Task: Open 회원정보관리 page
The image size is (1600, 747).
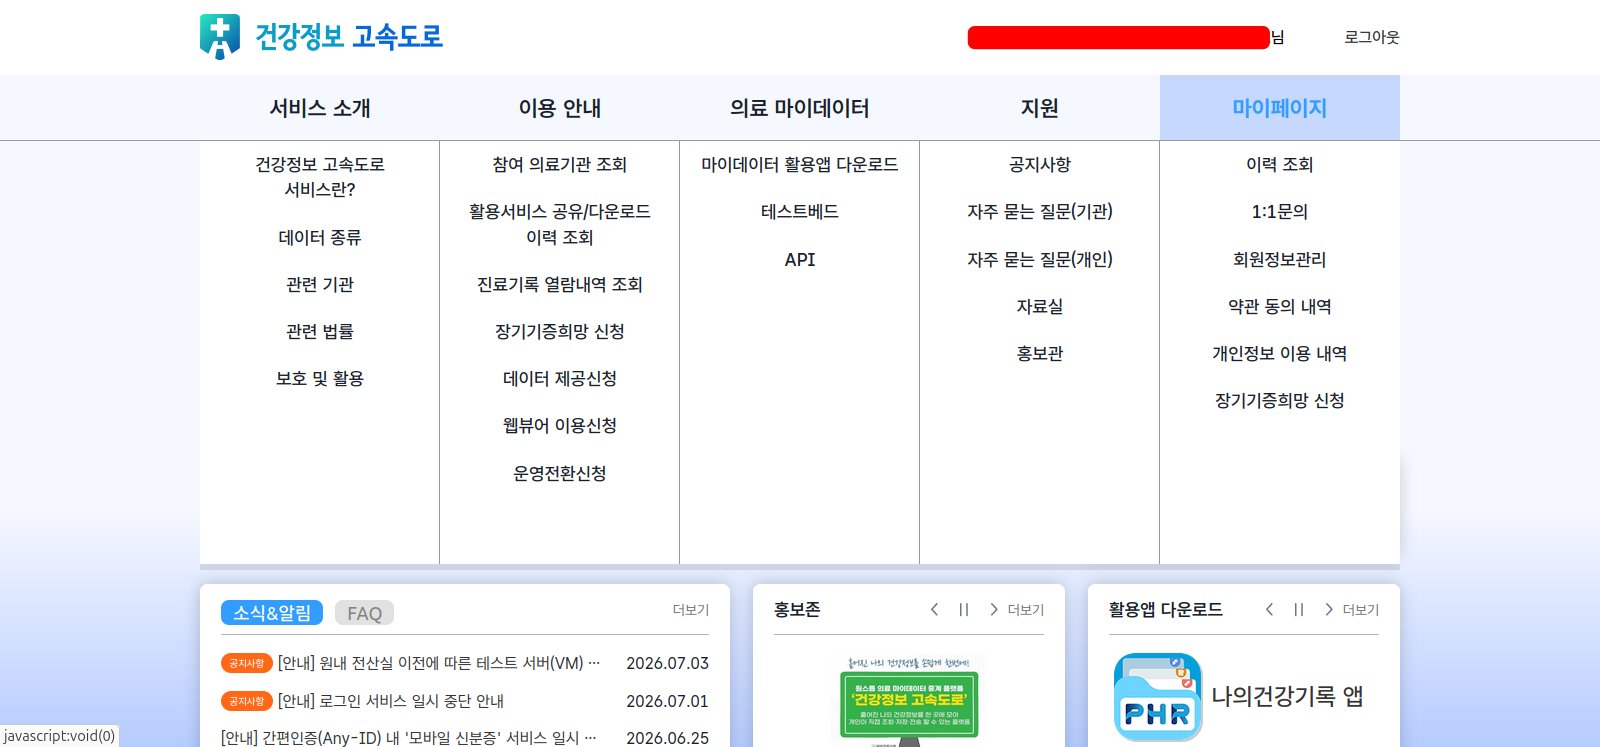Action: 1280,259
